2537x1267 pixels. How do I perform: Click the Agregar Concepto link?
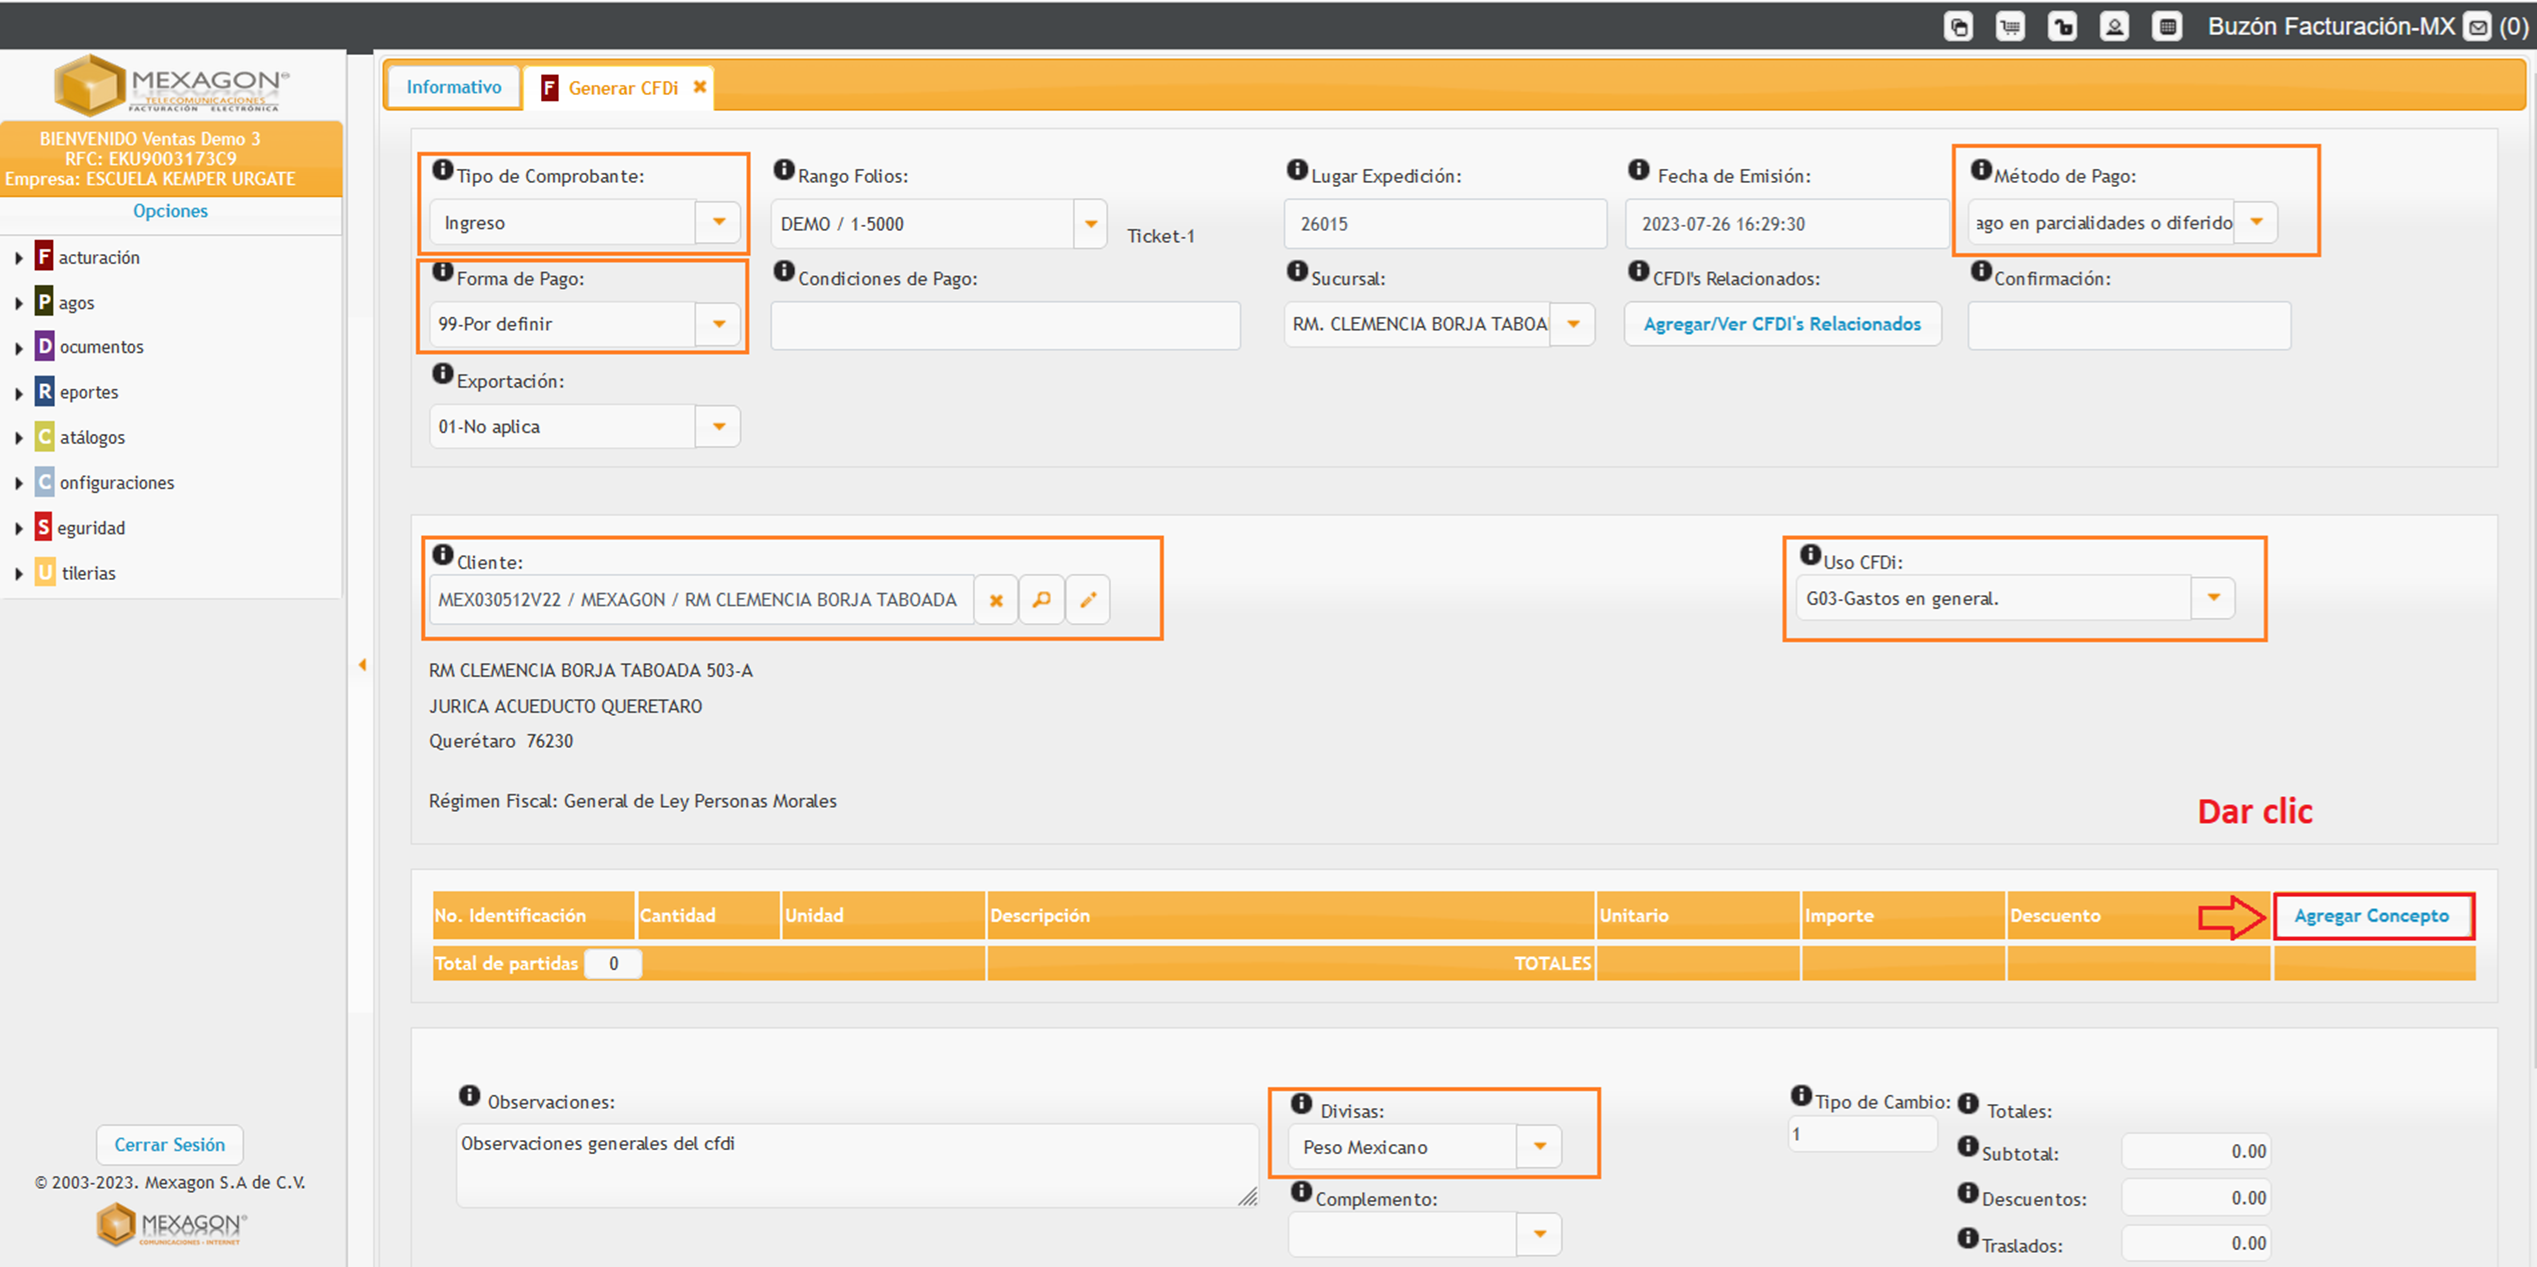pos(2371,916)
